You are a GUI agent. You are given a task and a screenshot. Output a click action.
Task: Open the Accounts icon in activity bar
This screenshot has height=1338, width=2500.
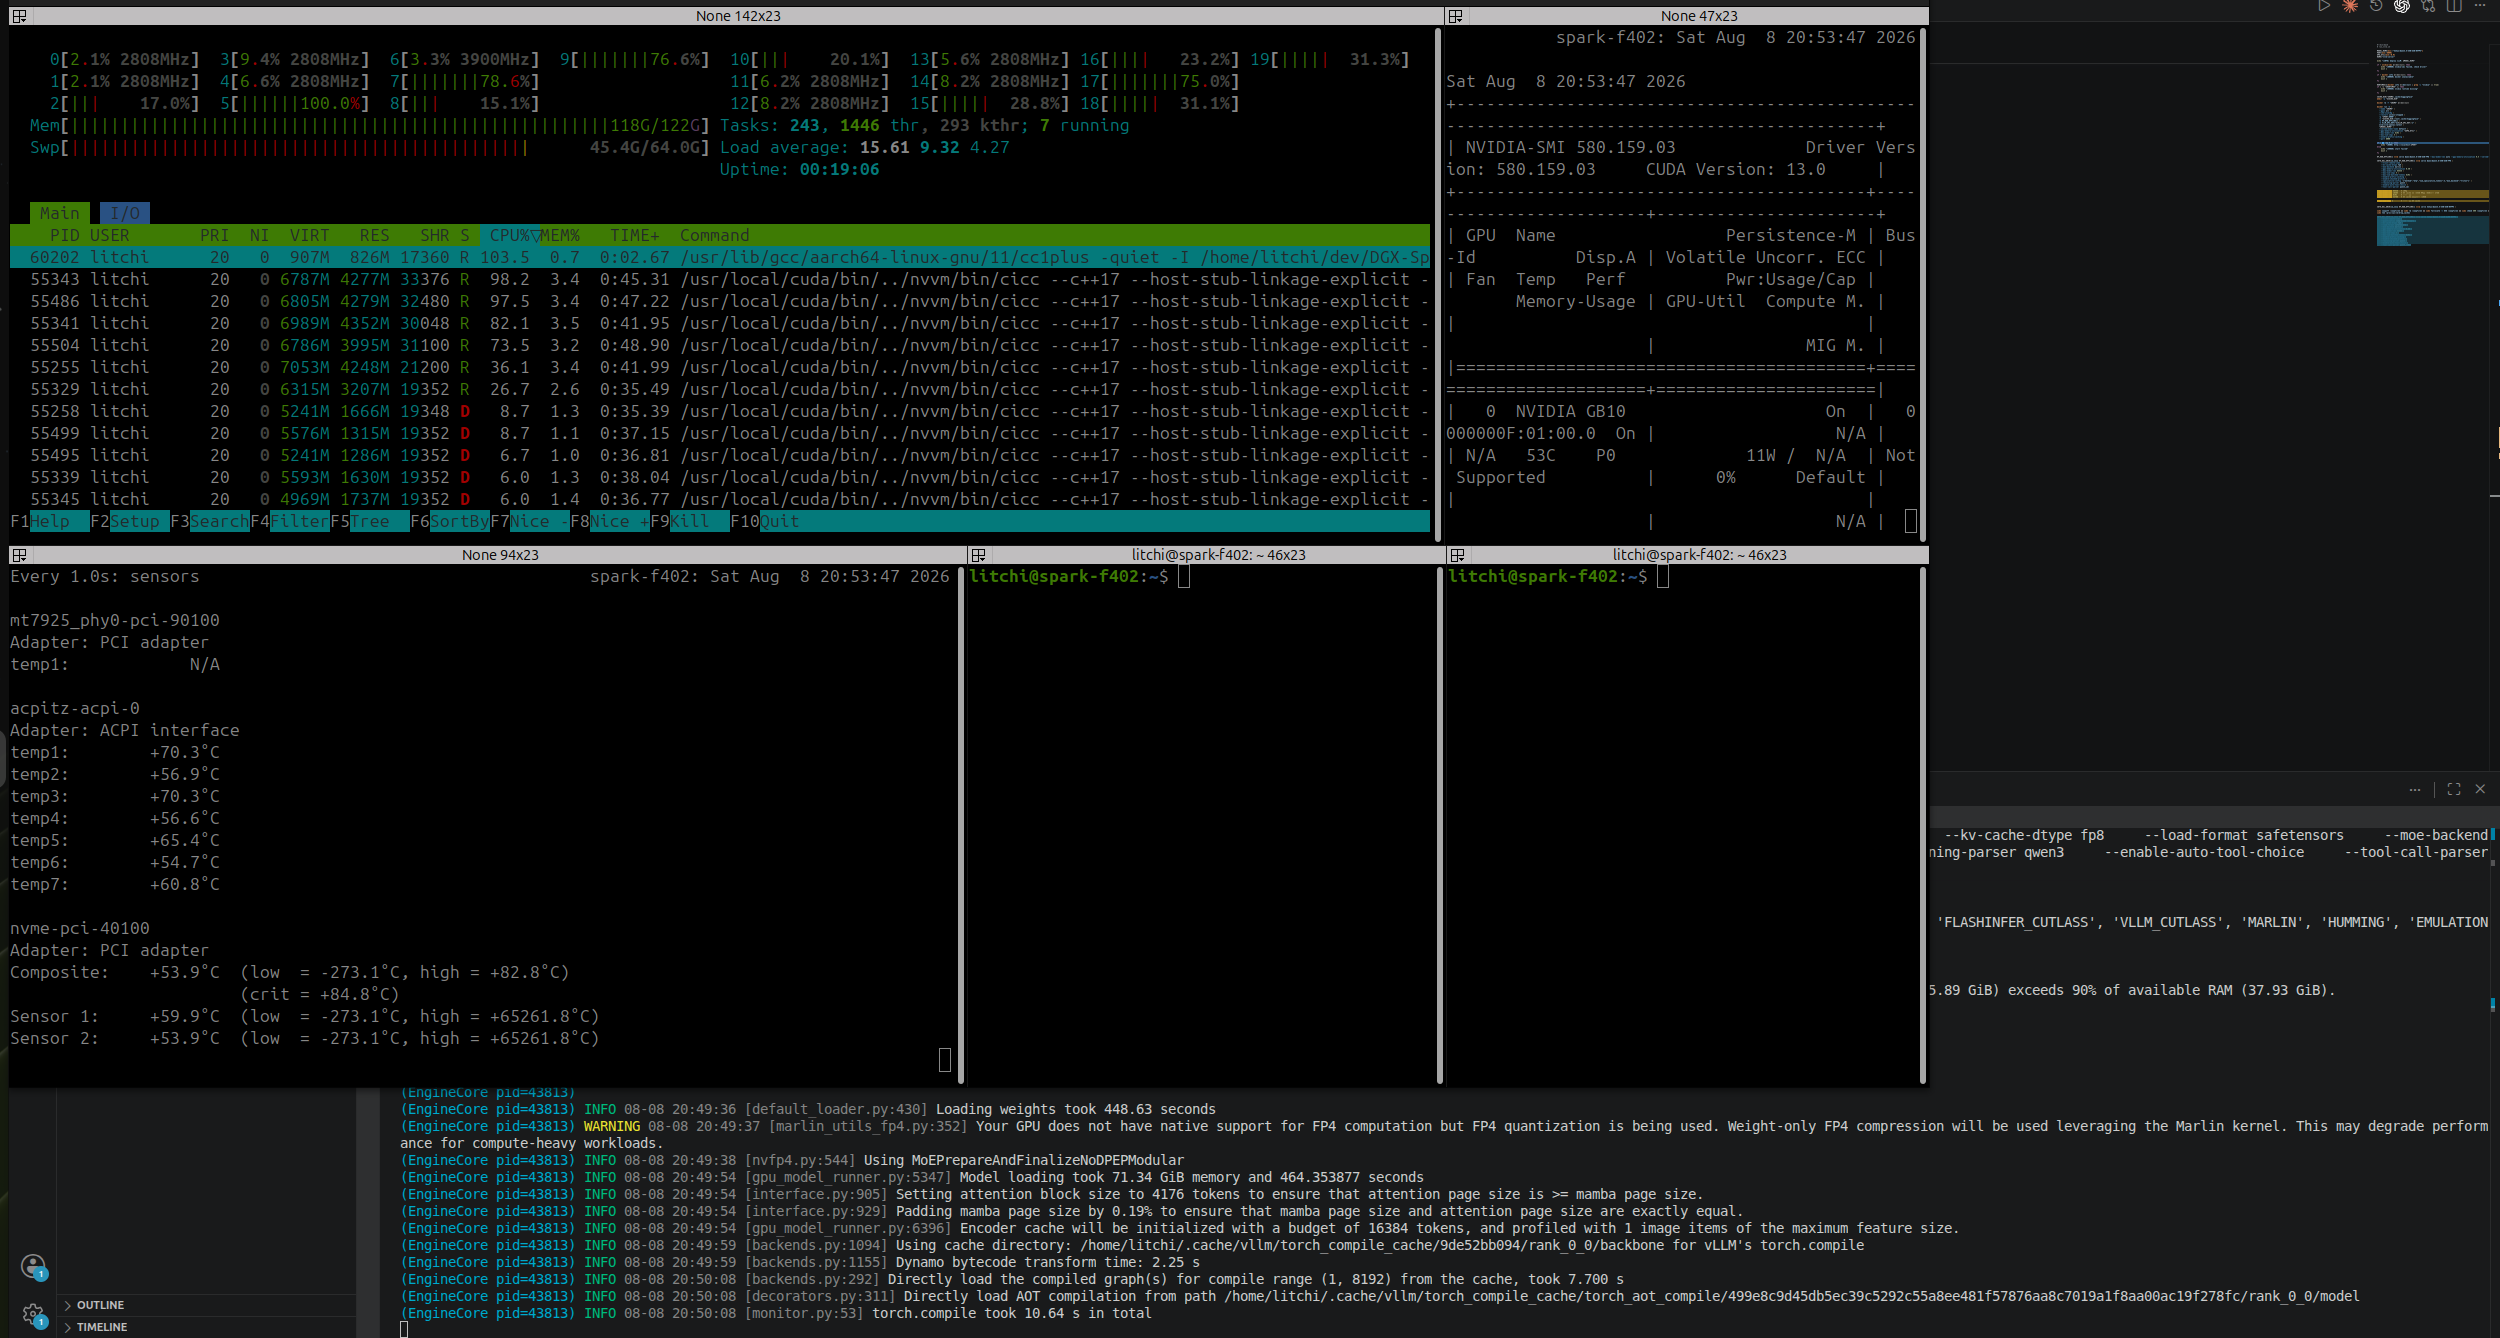33,1266
